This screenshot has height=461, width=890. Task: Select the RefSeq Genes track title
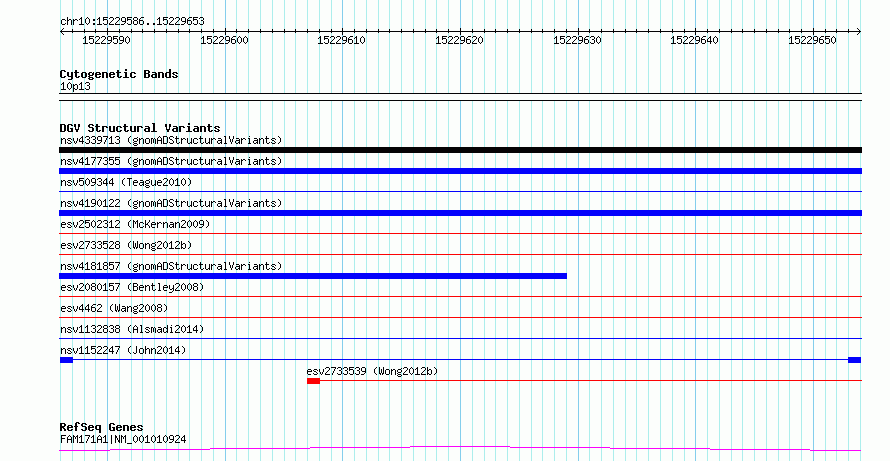(x=102, y=428)
